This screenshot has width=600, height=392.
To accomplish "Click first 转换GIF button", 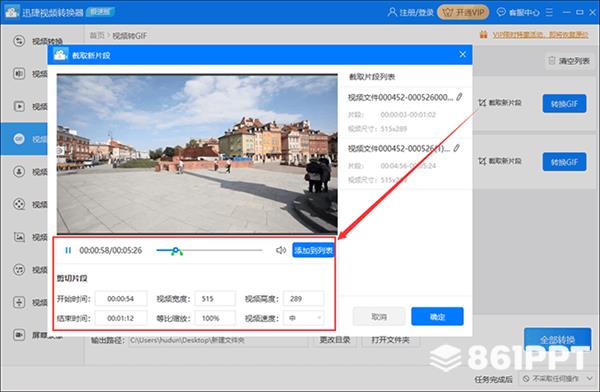I will coord(564,104).
